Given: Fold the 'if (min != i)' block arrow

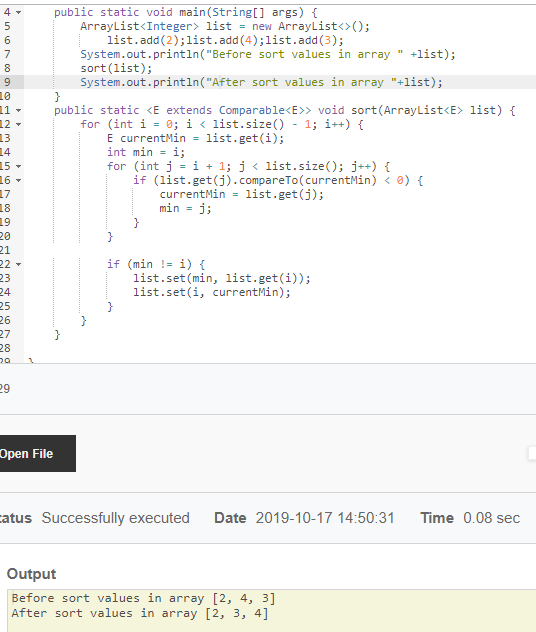Looking at the screenshot, I should point(19,264).
